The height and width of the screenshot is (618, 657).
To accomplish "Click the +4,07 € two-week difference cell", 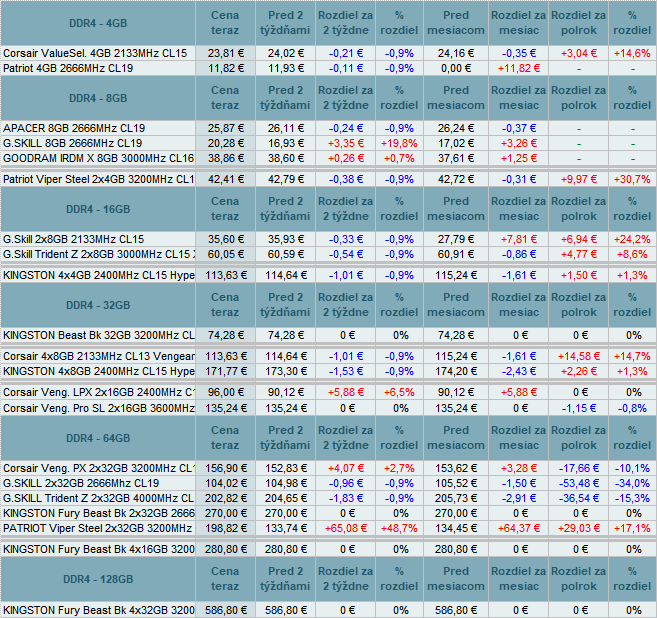I will tap(346, 468).
